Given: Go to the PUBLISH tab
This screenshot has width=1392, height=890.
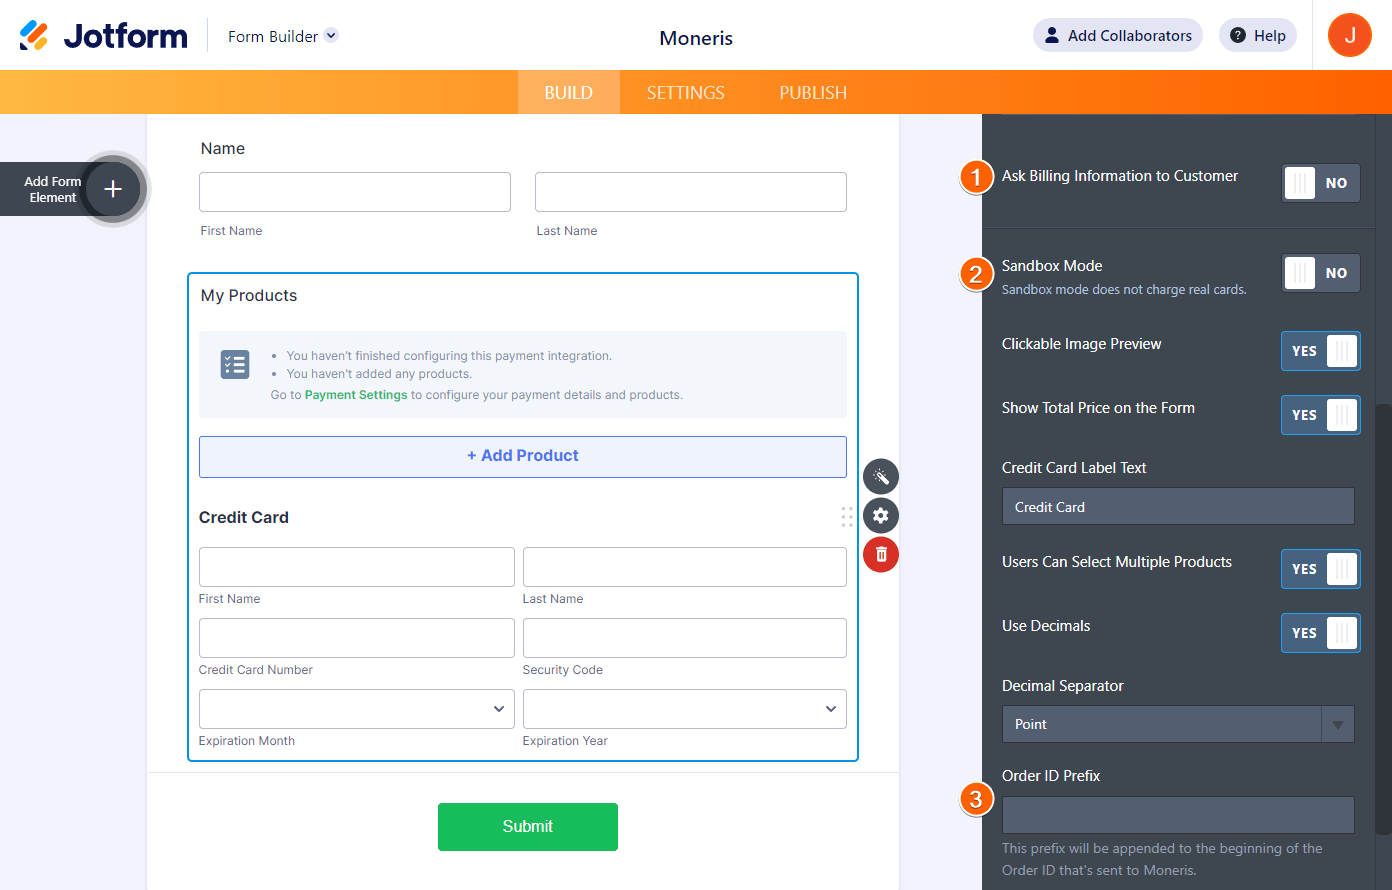Looking at the screenshot, I should pos(813,93).
